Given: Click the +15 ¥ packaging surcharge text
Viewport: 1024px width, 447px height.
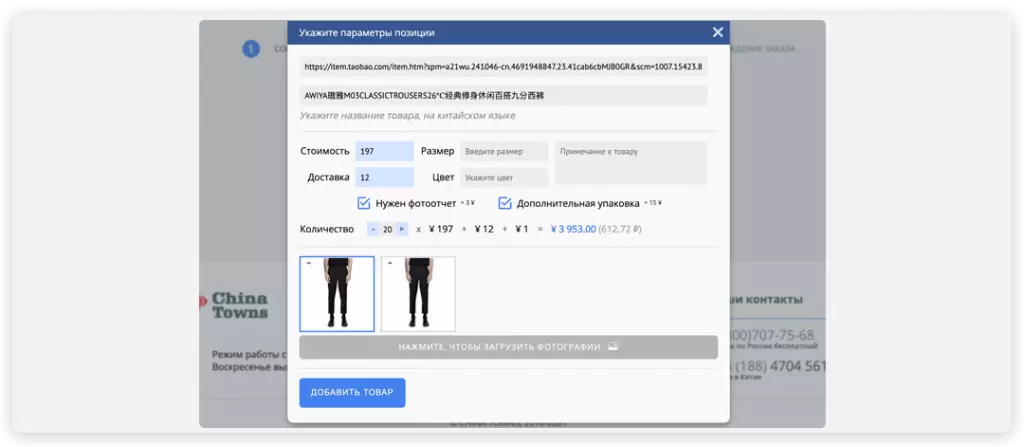Looking at the screenshot, I should point(652,203).
